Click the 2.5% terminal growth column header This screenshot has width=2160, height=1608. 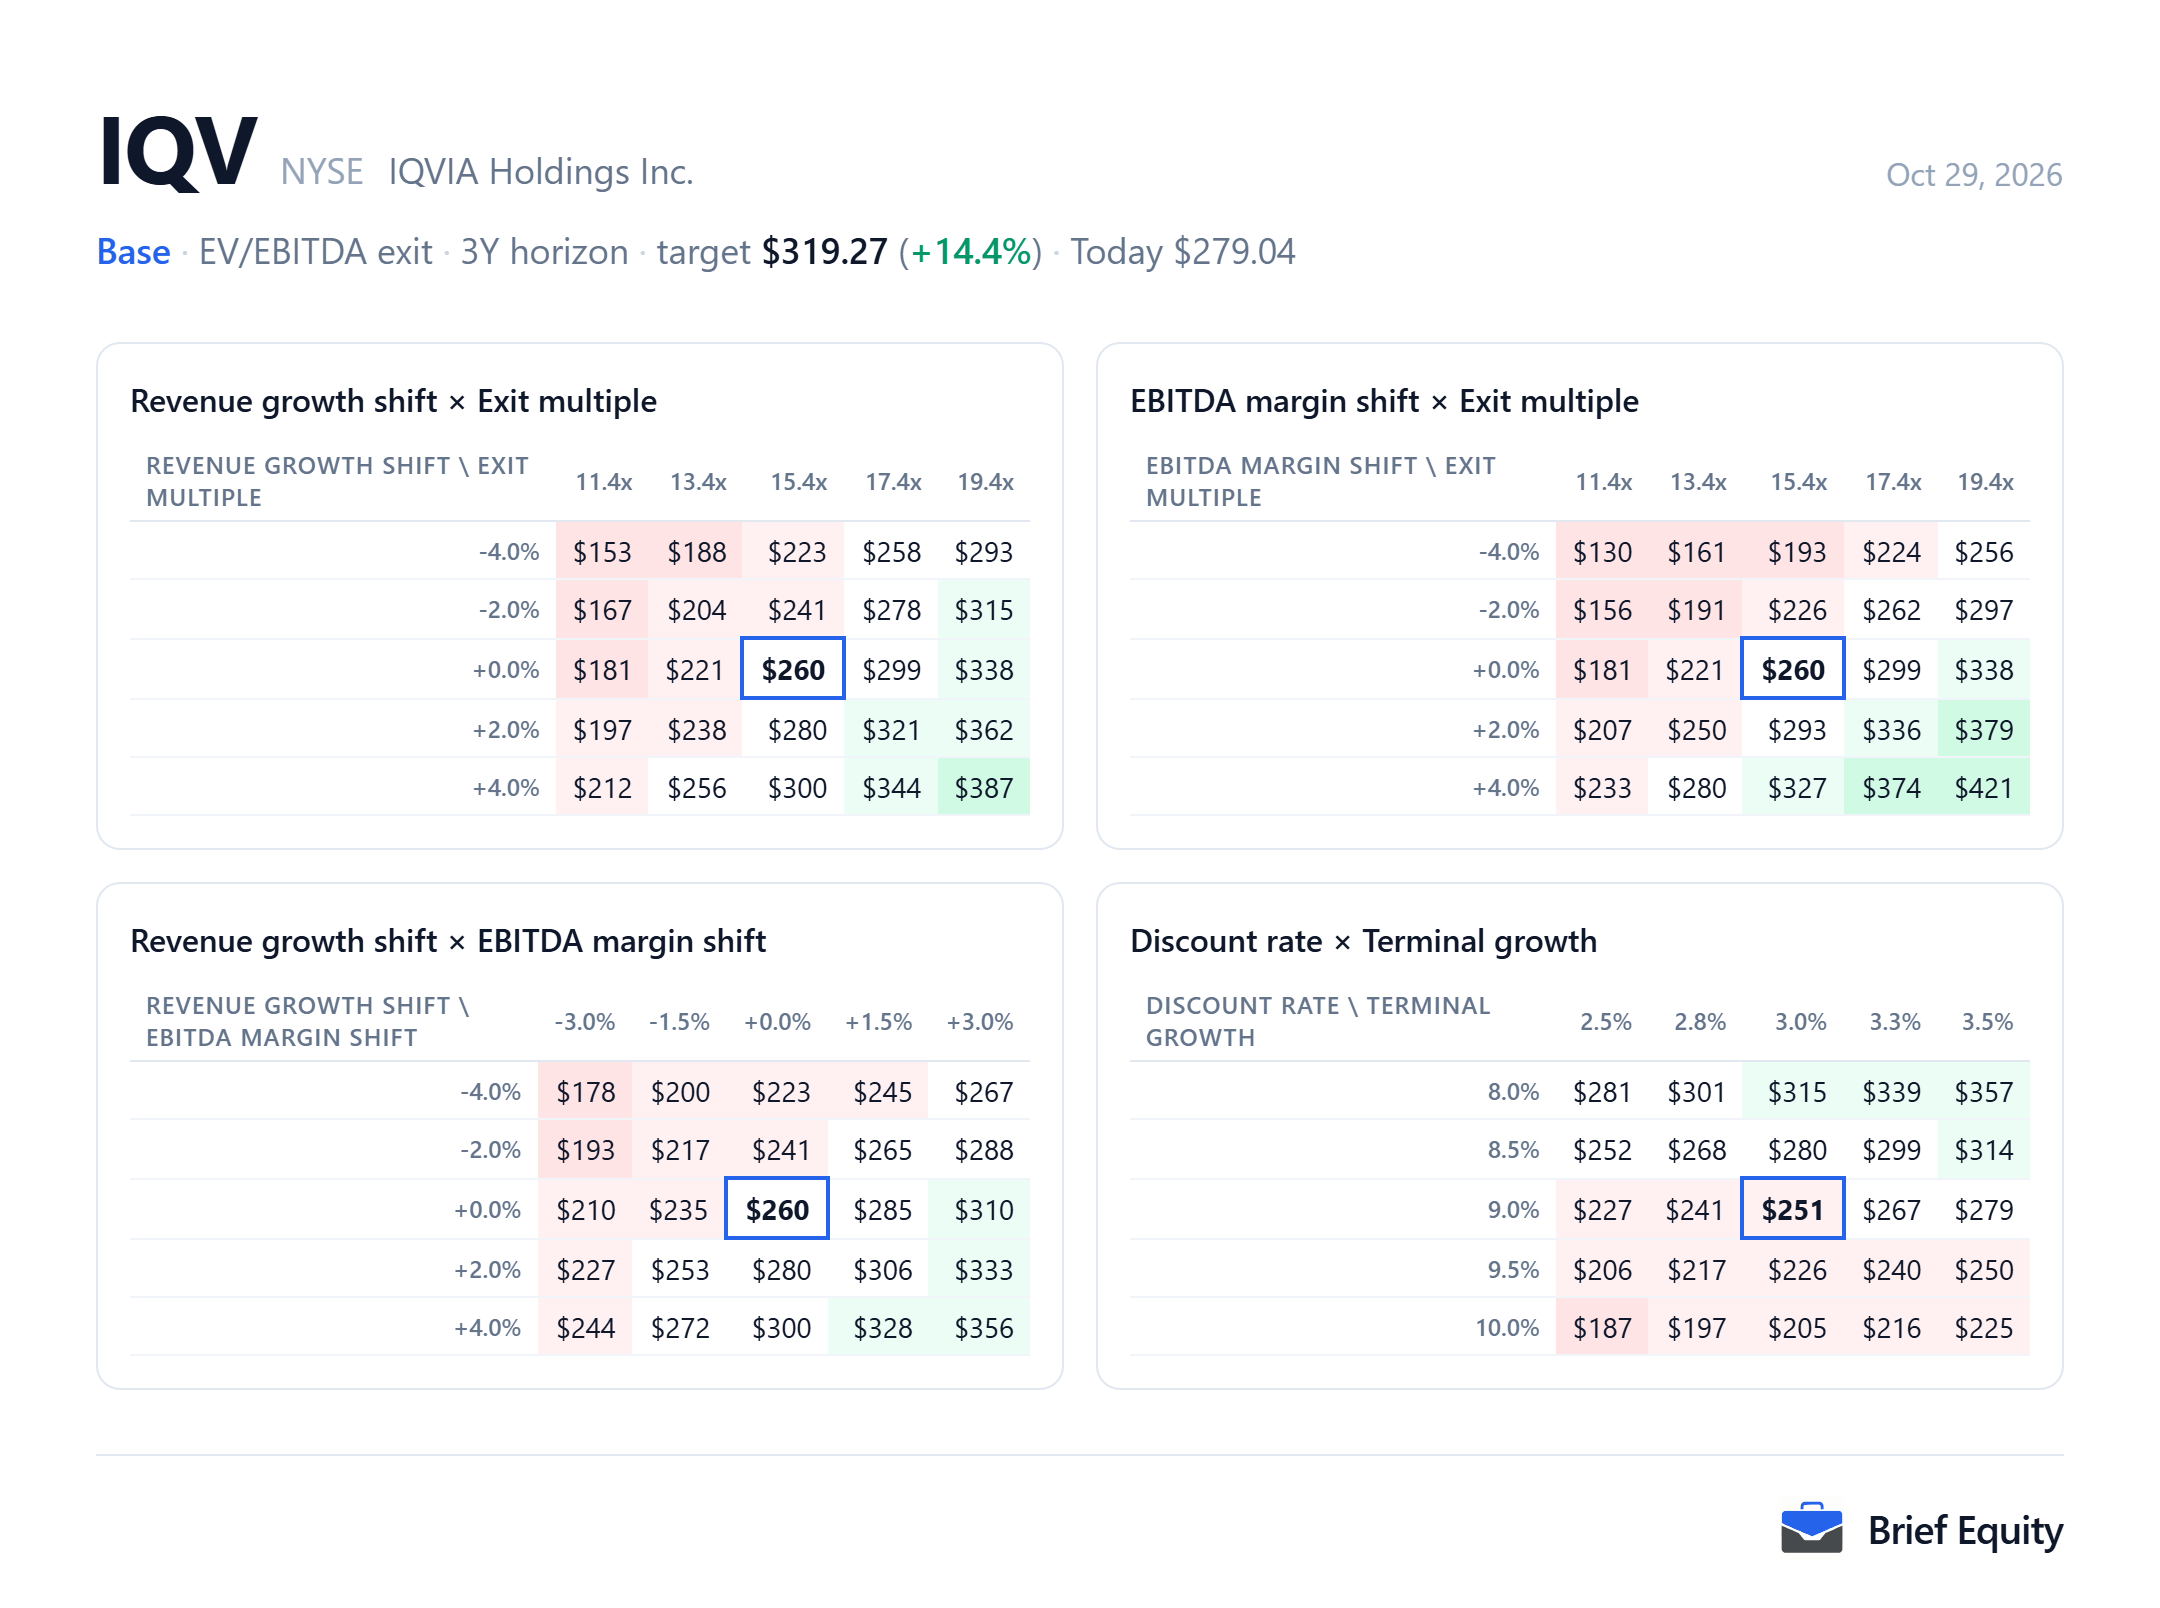pyautogui.click(x=1605, y=1022)
